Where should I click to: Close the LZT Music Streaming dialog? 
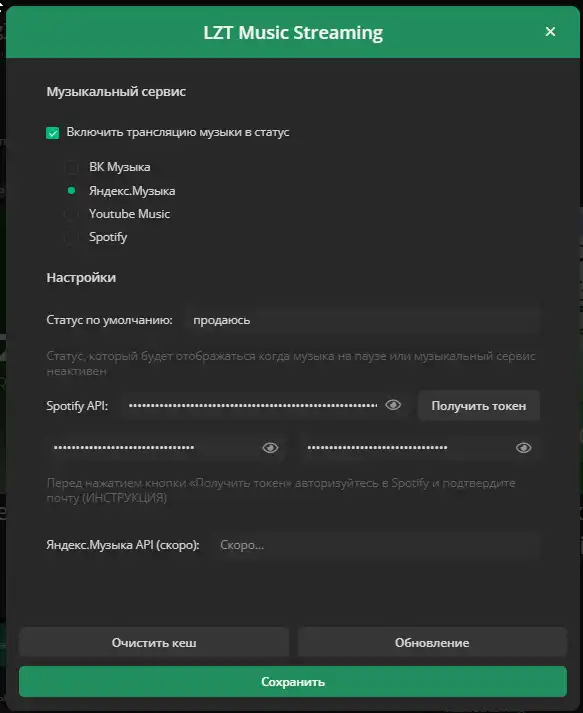(x=550, y=32)
